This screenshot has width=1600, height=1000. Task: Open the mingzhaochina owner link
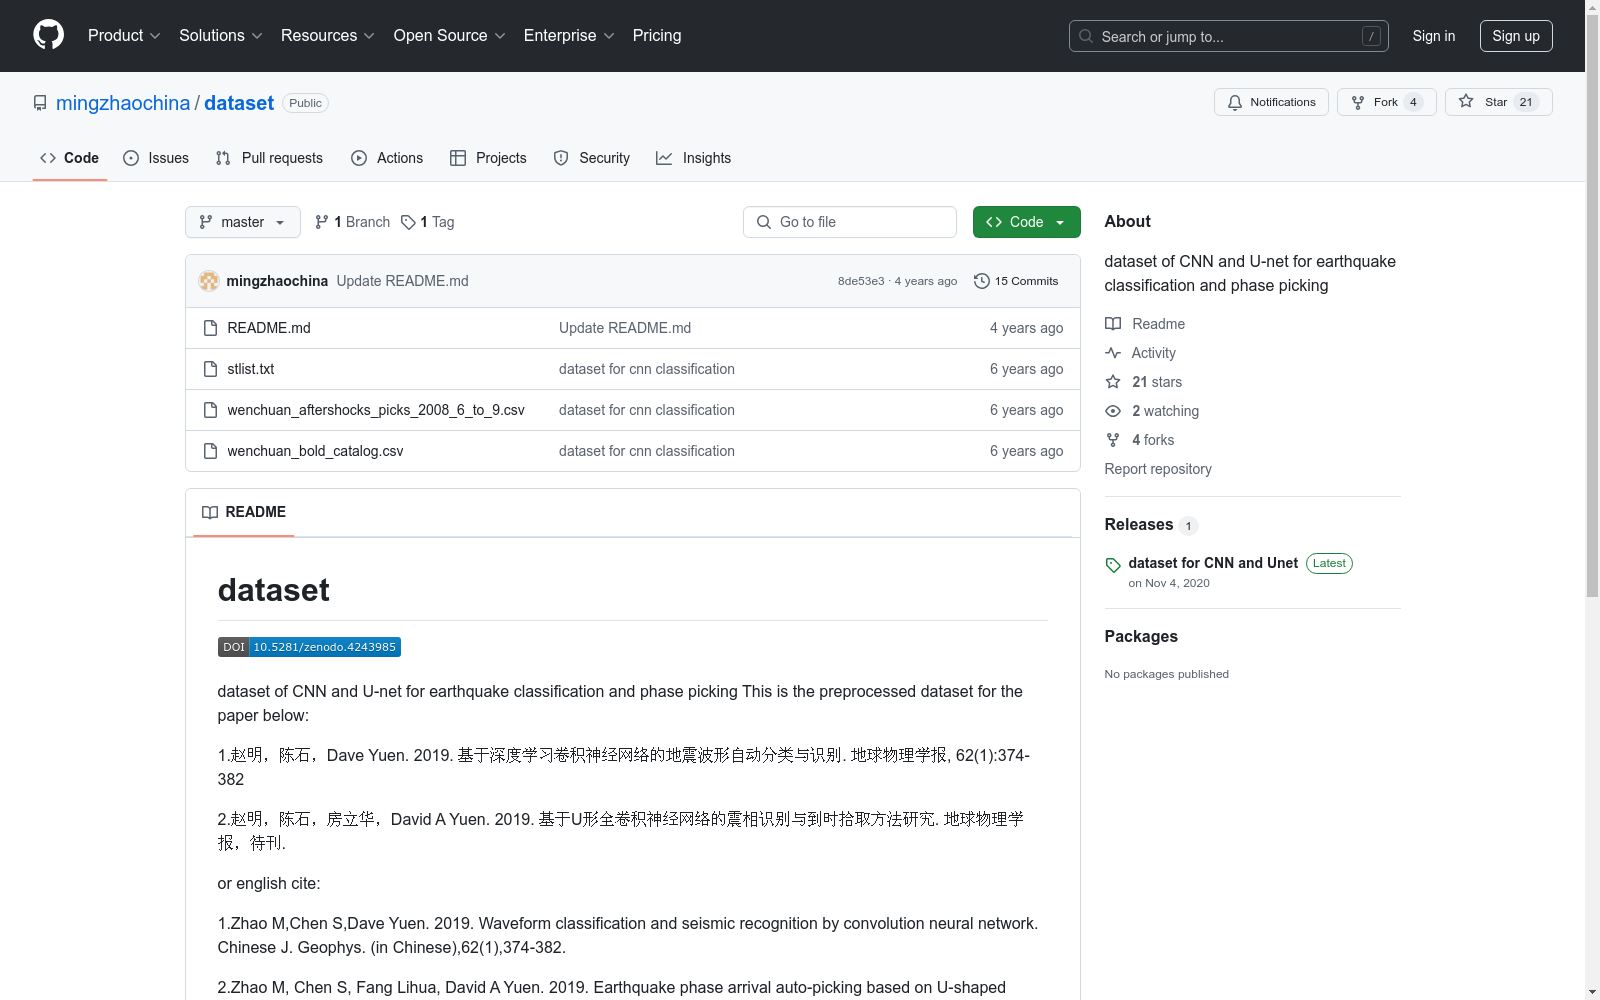point(123,103)
